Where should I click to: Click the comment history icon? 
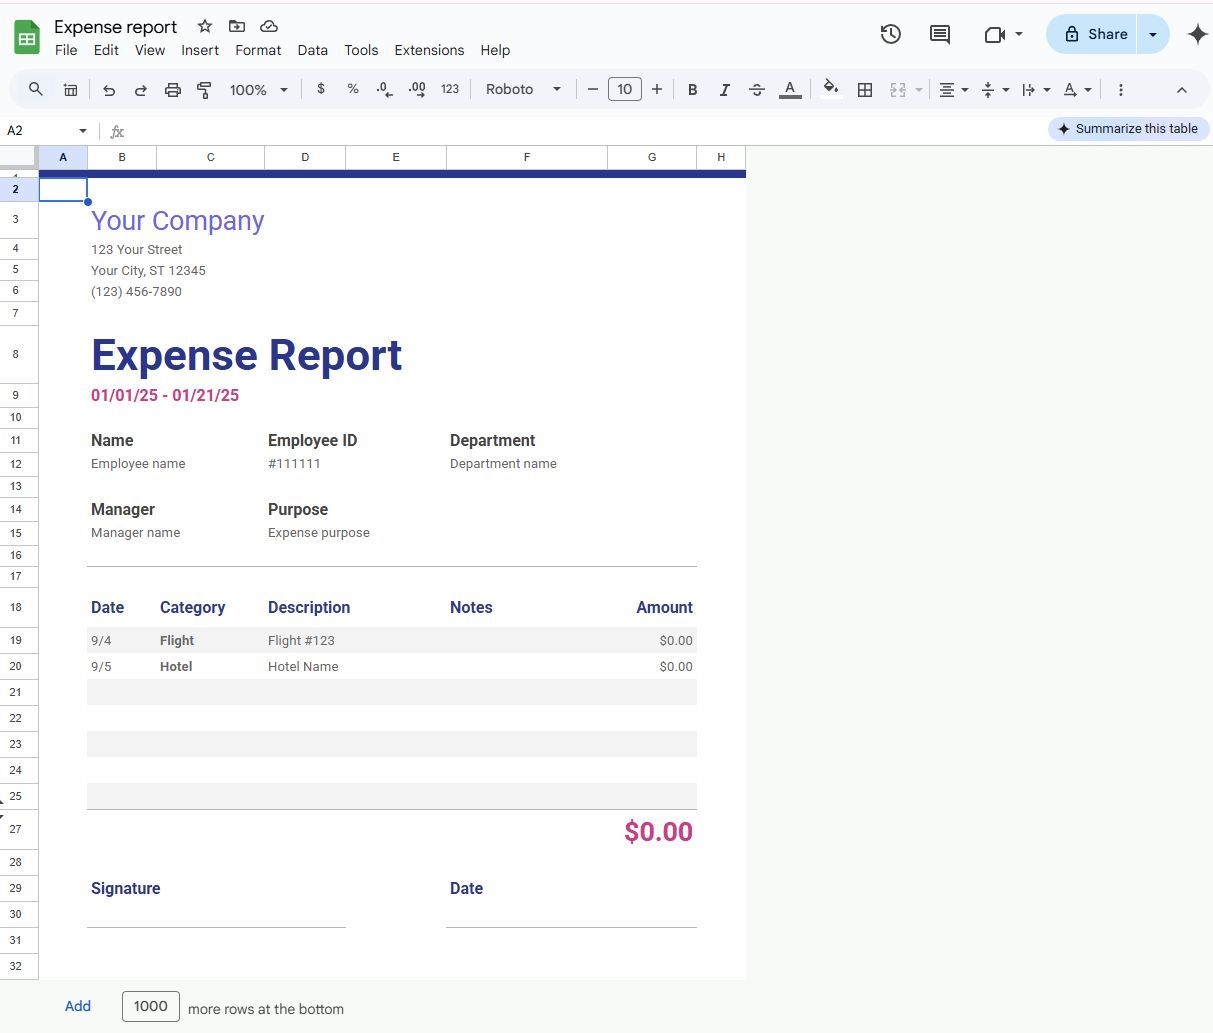[x=939, y=33]
